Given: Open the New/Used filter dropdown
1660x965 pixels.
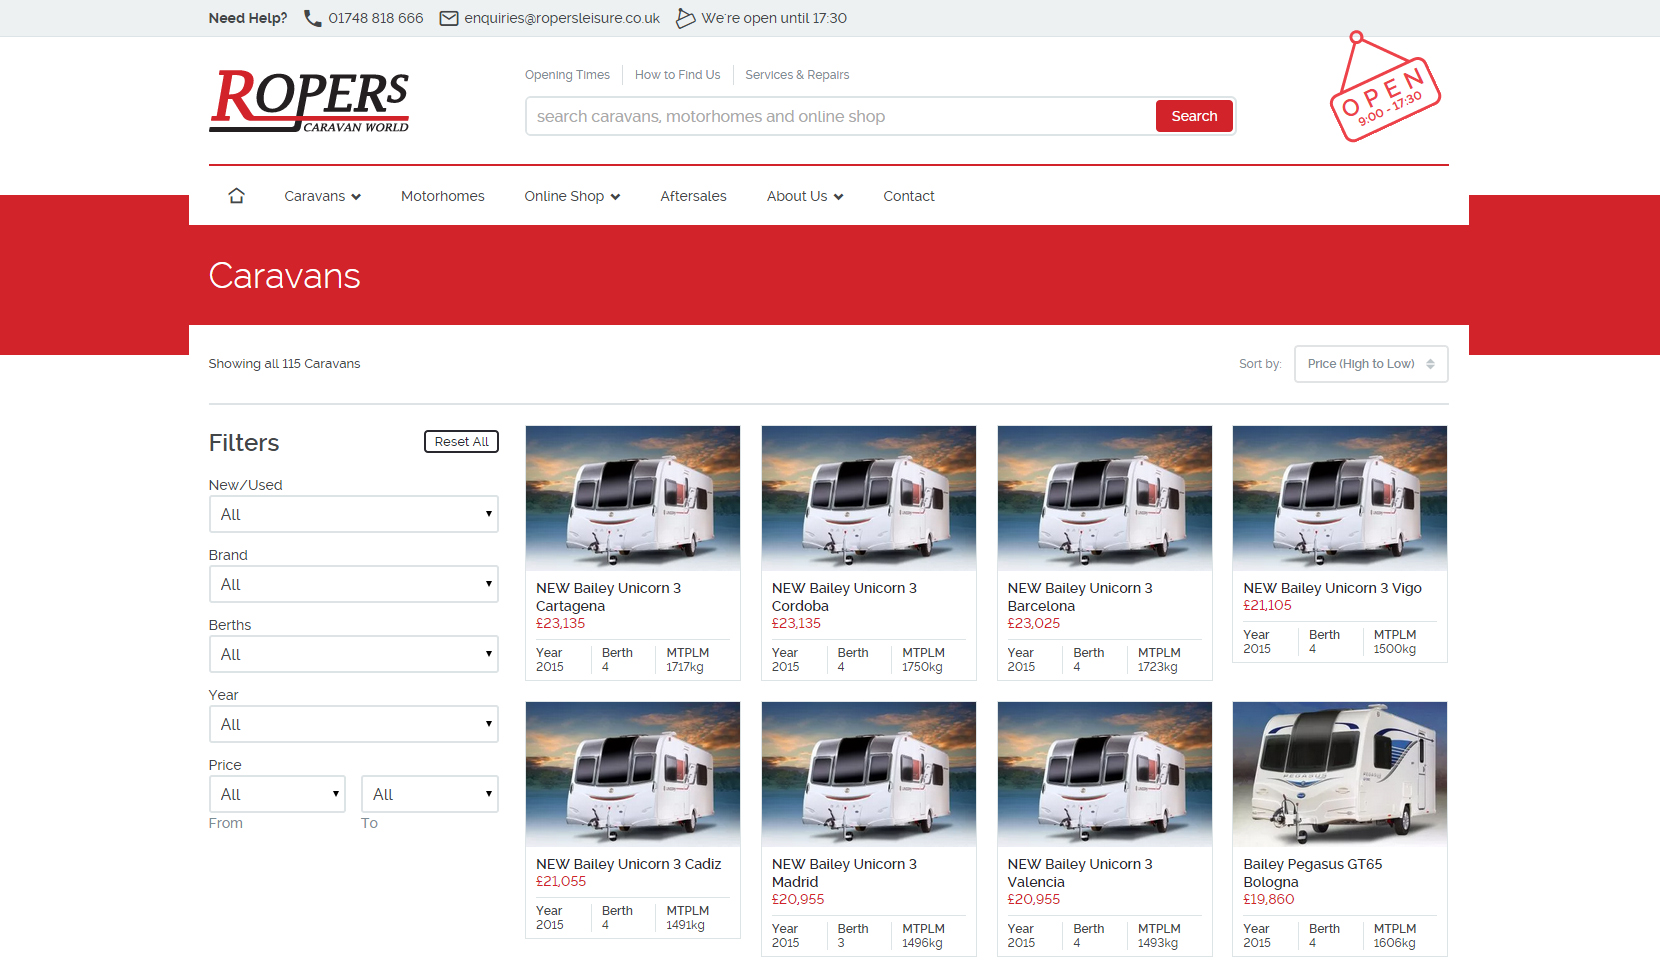Looking at the screenshot, I should 353,514.
